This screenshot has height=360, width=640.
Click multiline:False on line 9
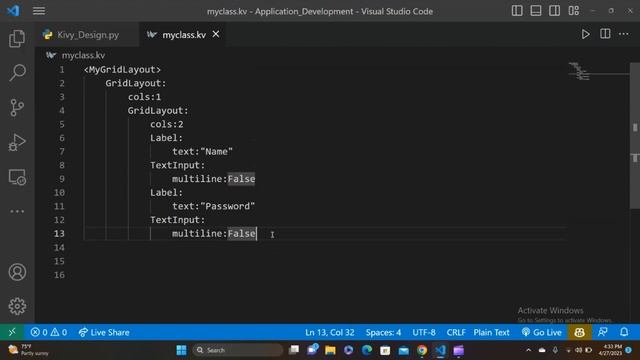tap(213, 179)
